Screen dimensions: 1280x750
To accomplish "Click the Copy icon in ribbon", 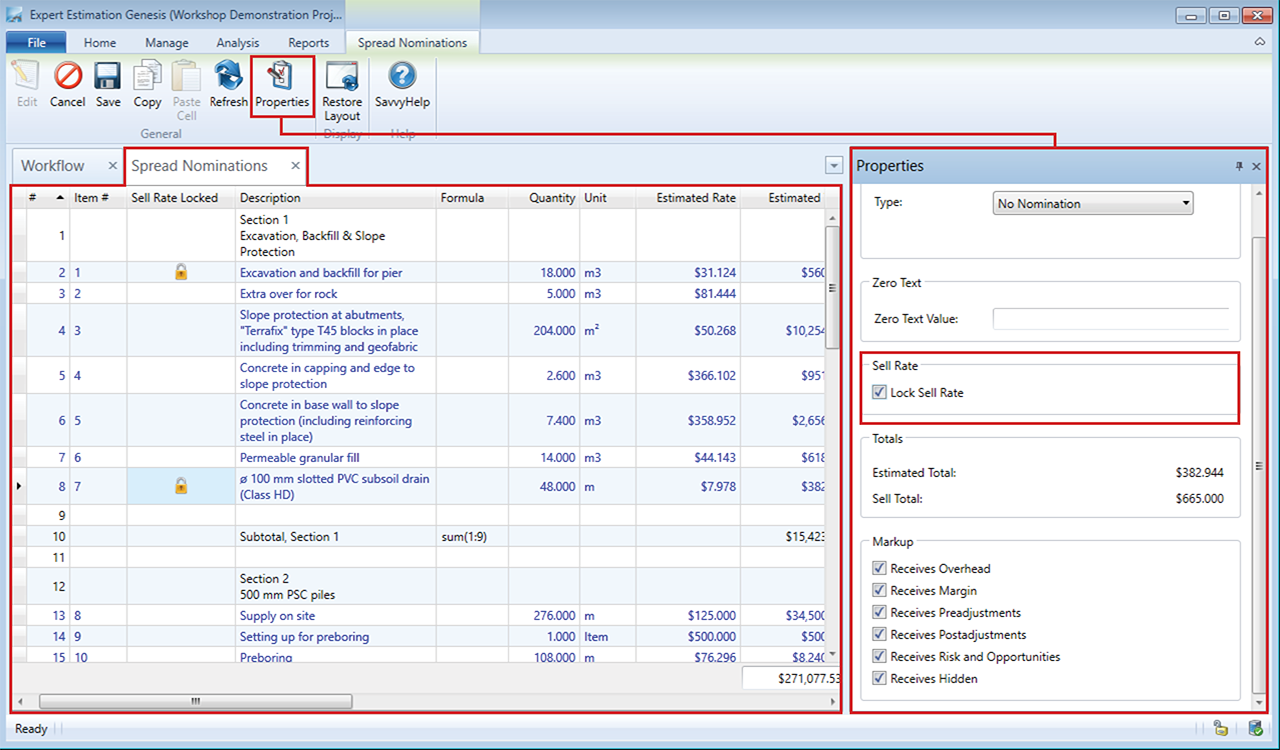I will [x=147, y=78].
